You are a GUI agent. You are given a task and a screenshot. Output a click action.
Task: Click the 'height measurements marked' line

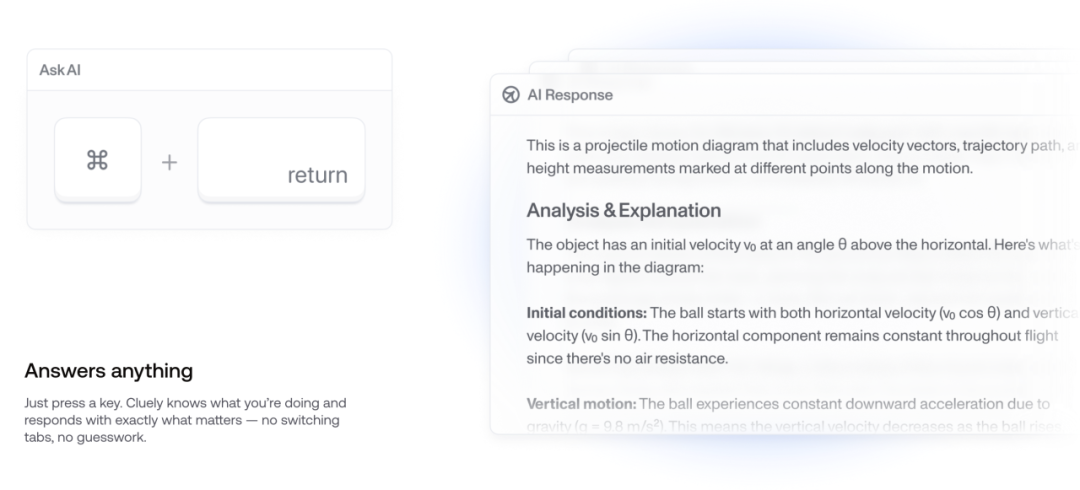749,168
